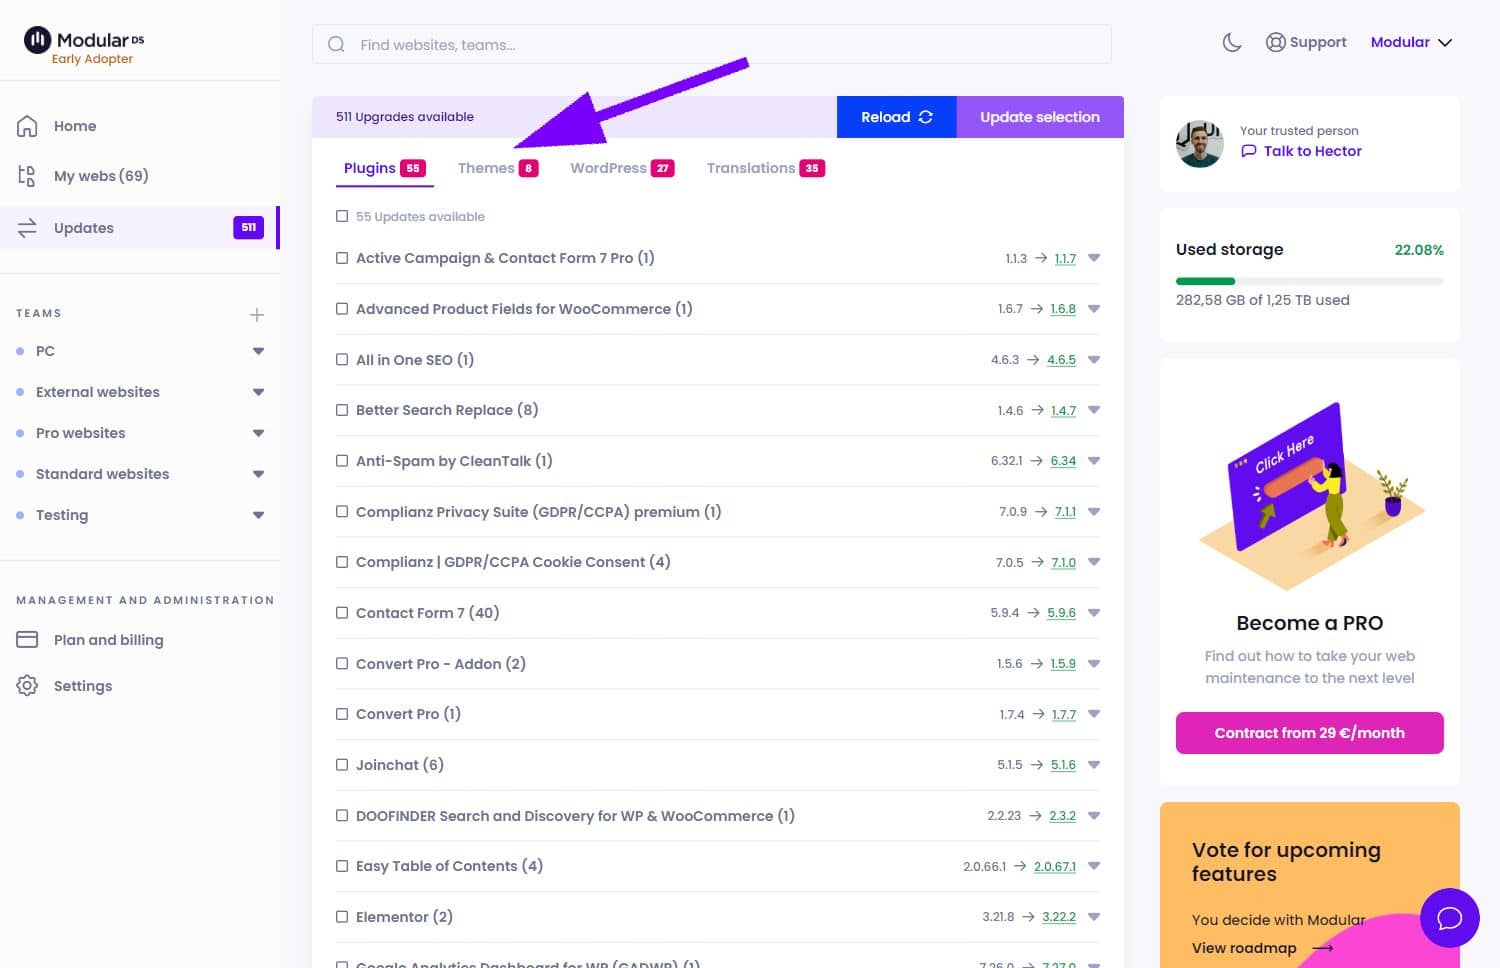Screen dimensions: 1500x968
Task: Click the Talk to Hector chat icon
Action: click(x=1248, y=151)
